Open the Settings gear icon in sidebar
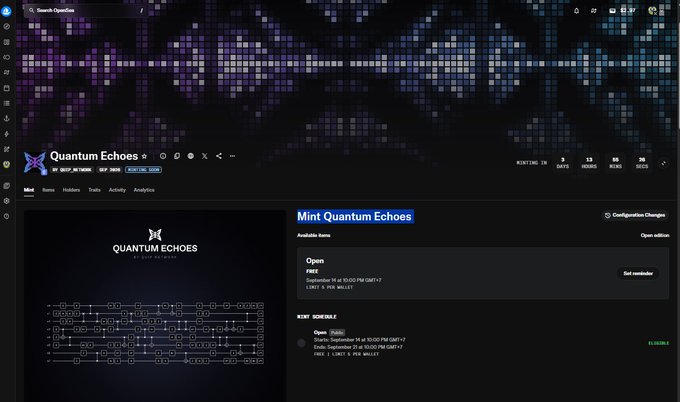Screen dimensions: 680x402 tap(7, 201)
